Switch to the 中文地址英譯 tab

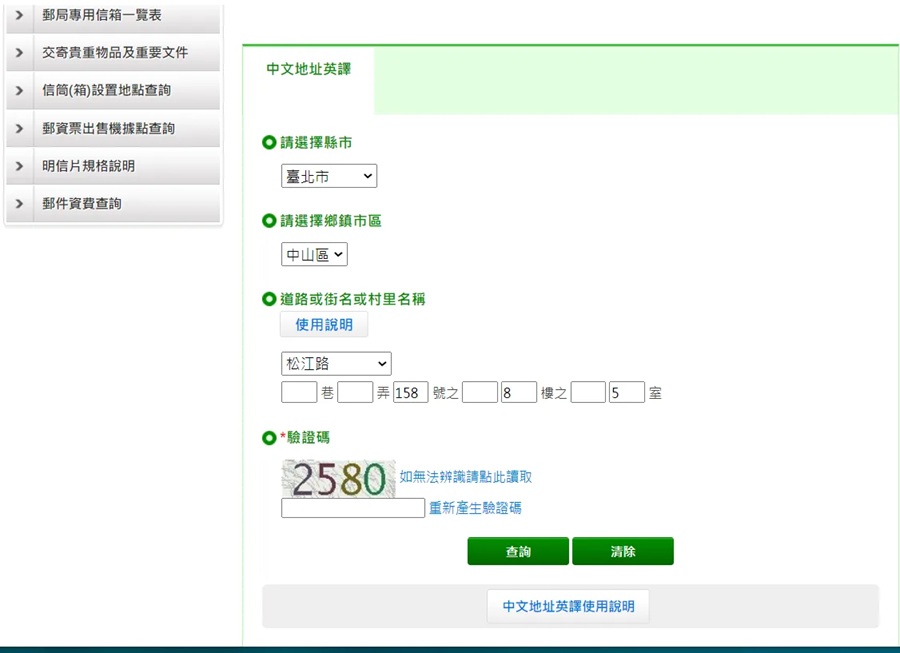coord(308,70)
